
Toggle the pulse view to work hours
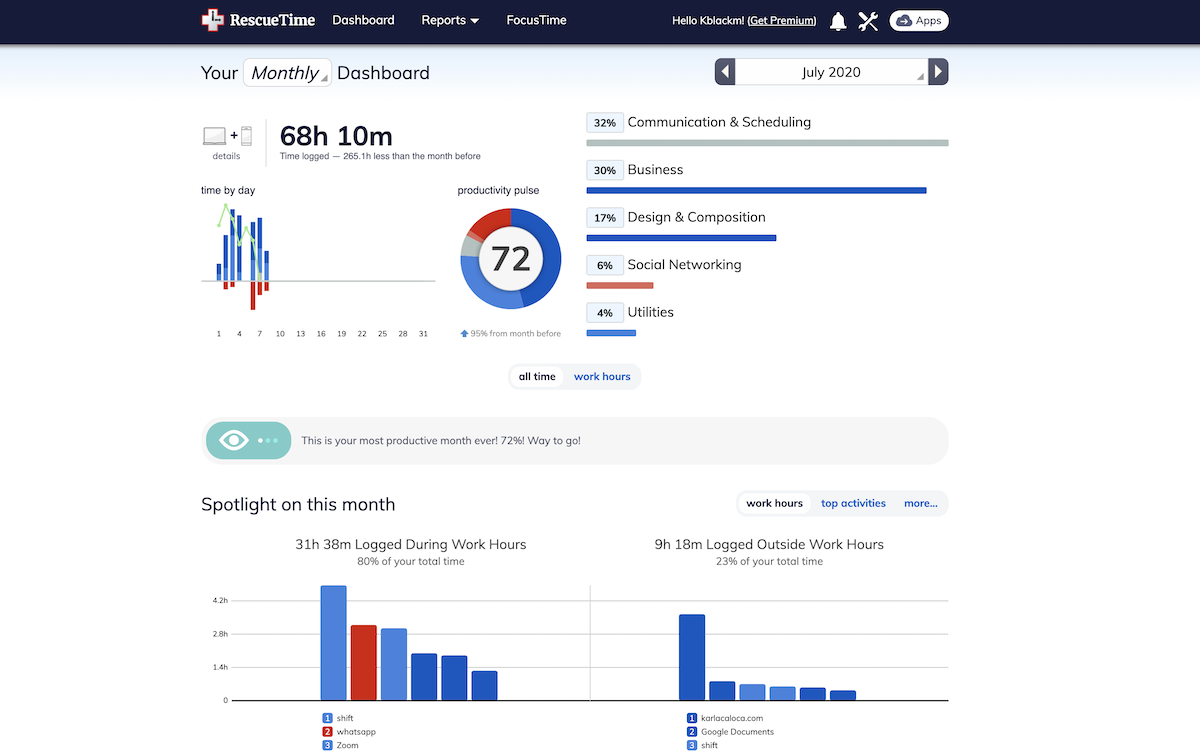tap(602, 377)
